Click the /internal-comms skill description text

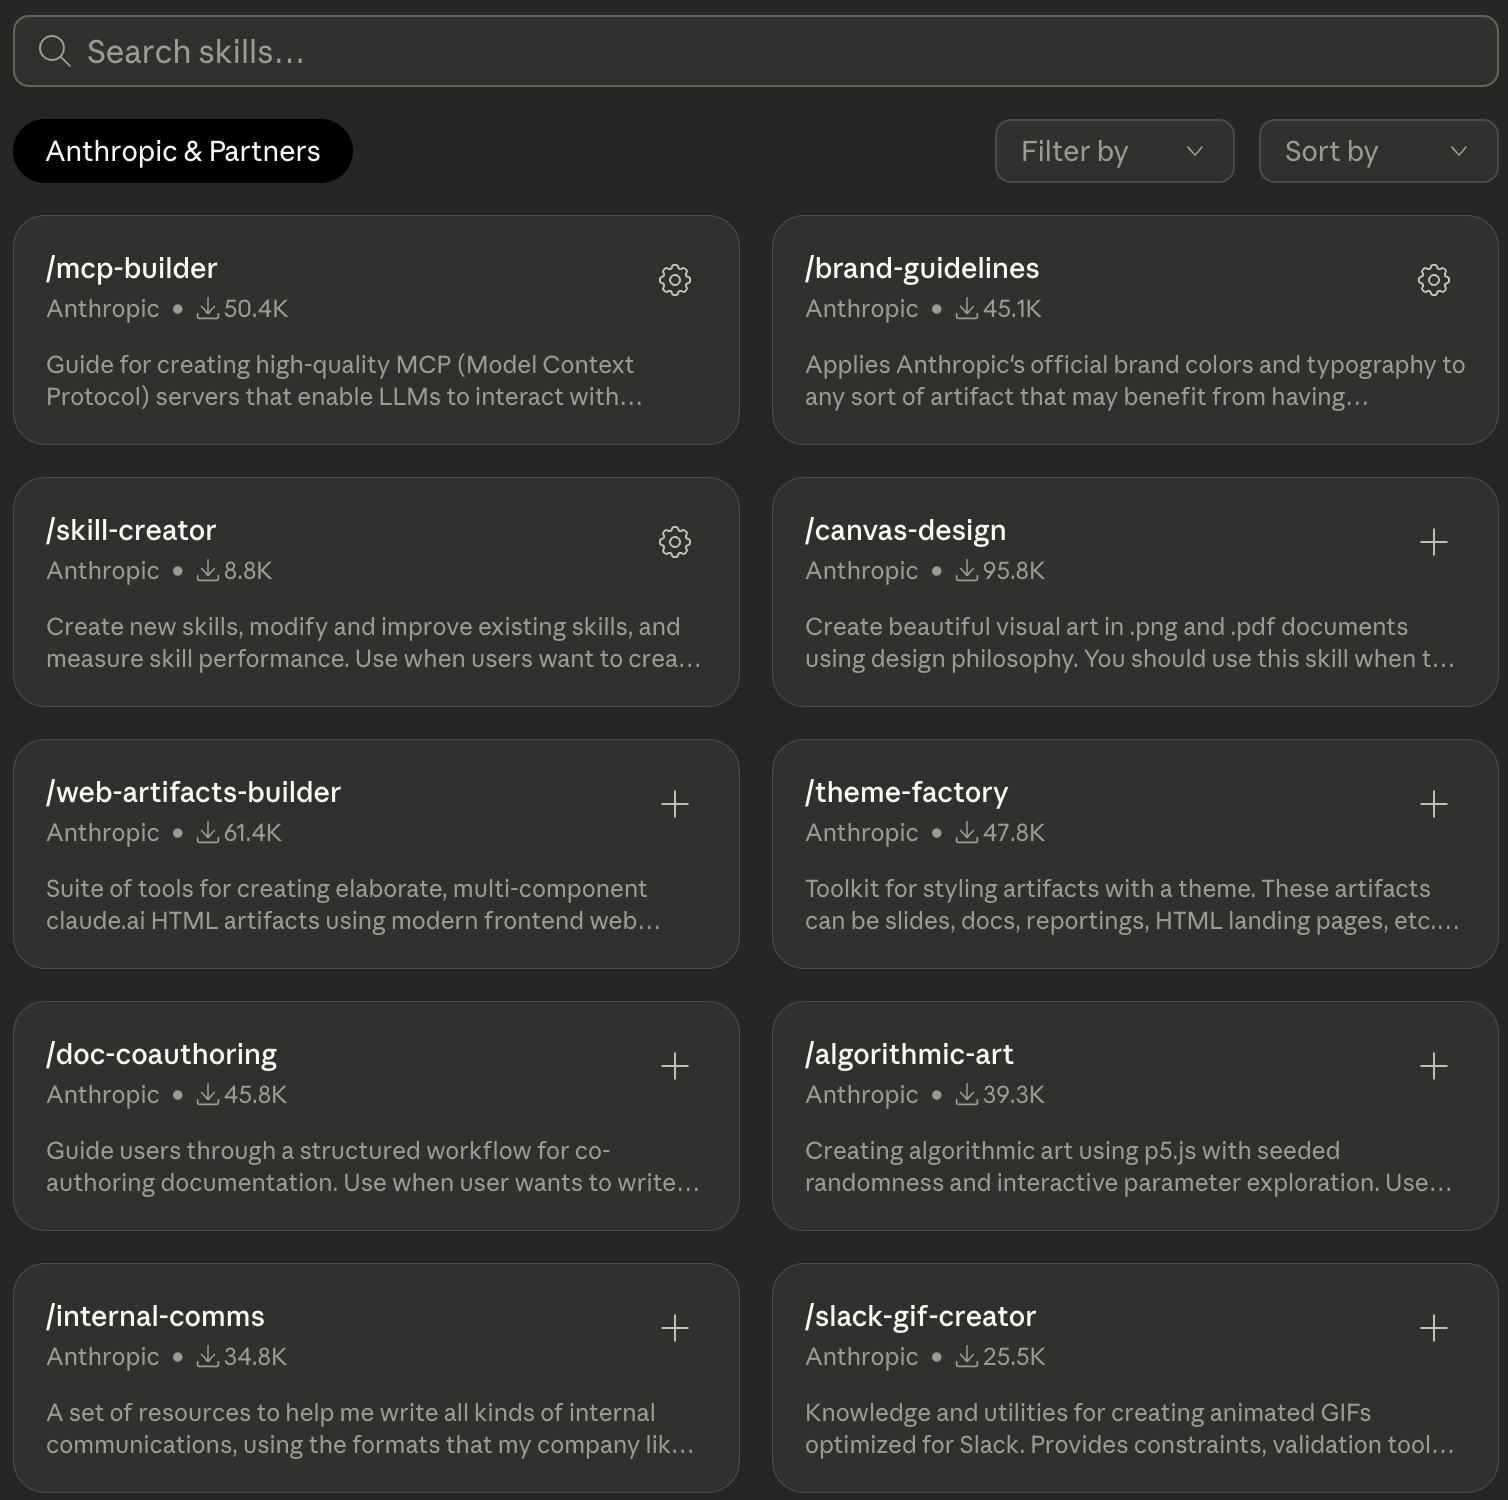coord(370,1428)
